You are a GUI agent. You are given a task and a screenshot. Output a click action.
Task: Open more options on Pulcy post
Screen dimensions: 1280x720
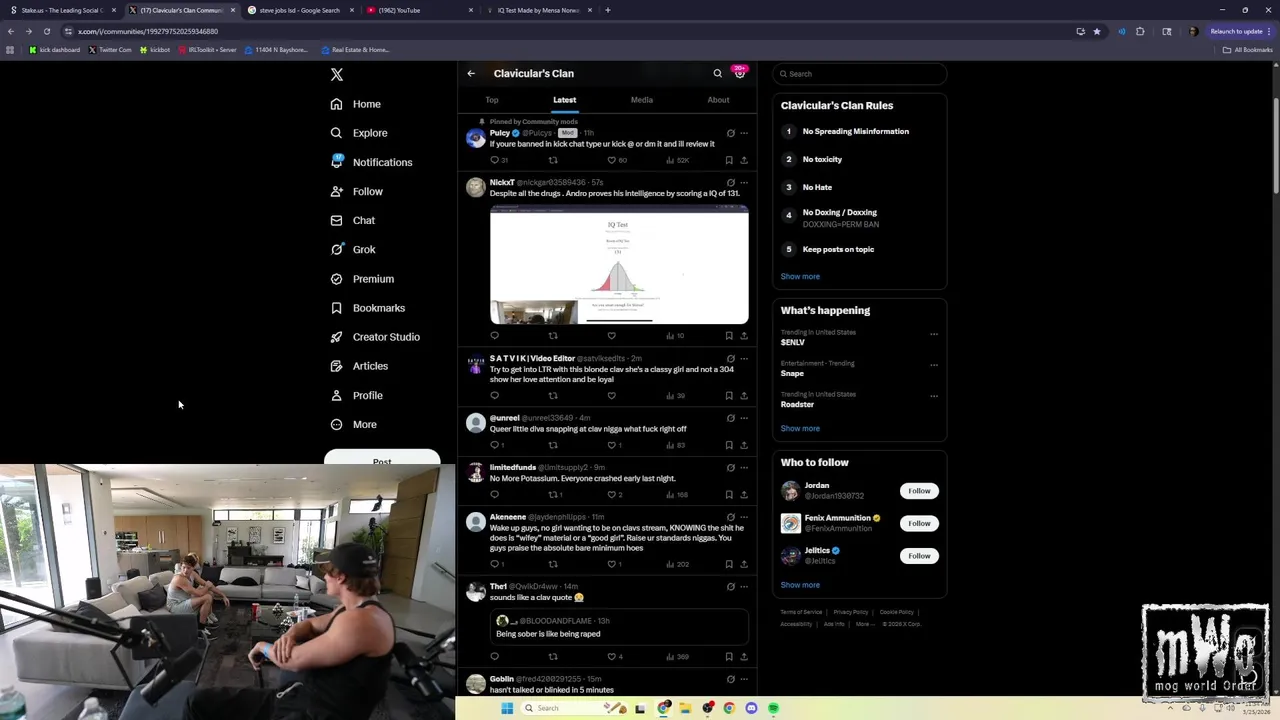coord(744,133)
